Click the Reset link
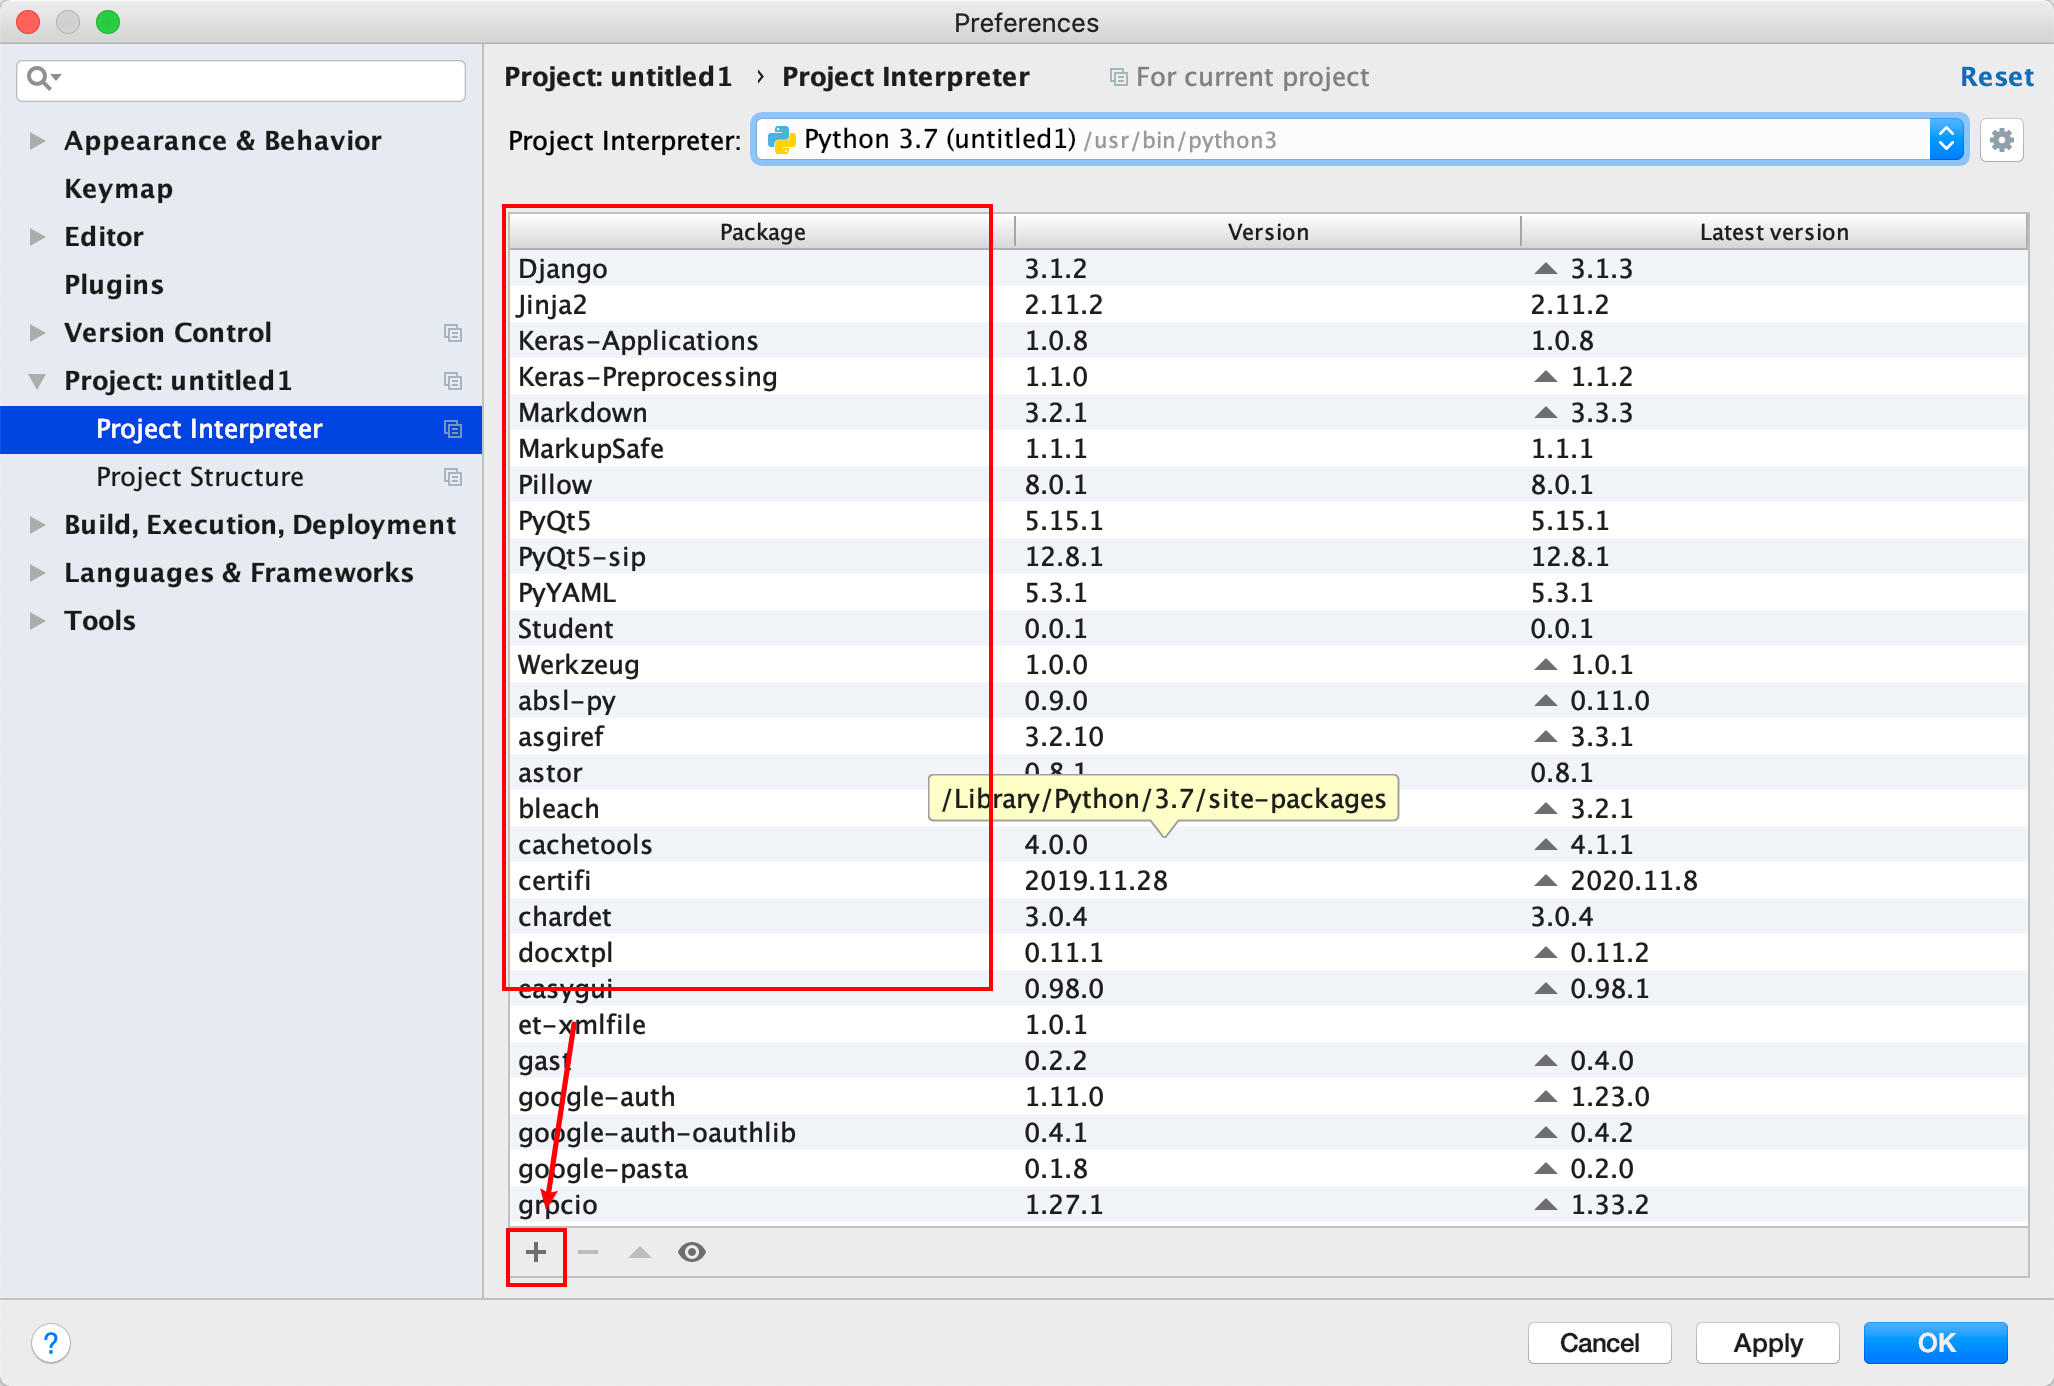This screenshot has height=1386, width=2054. coord(1996,77)
